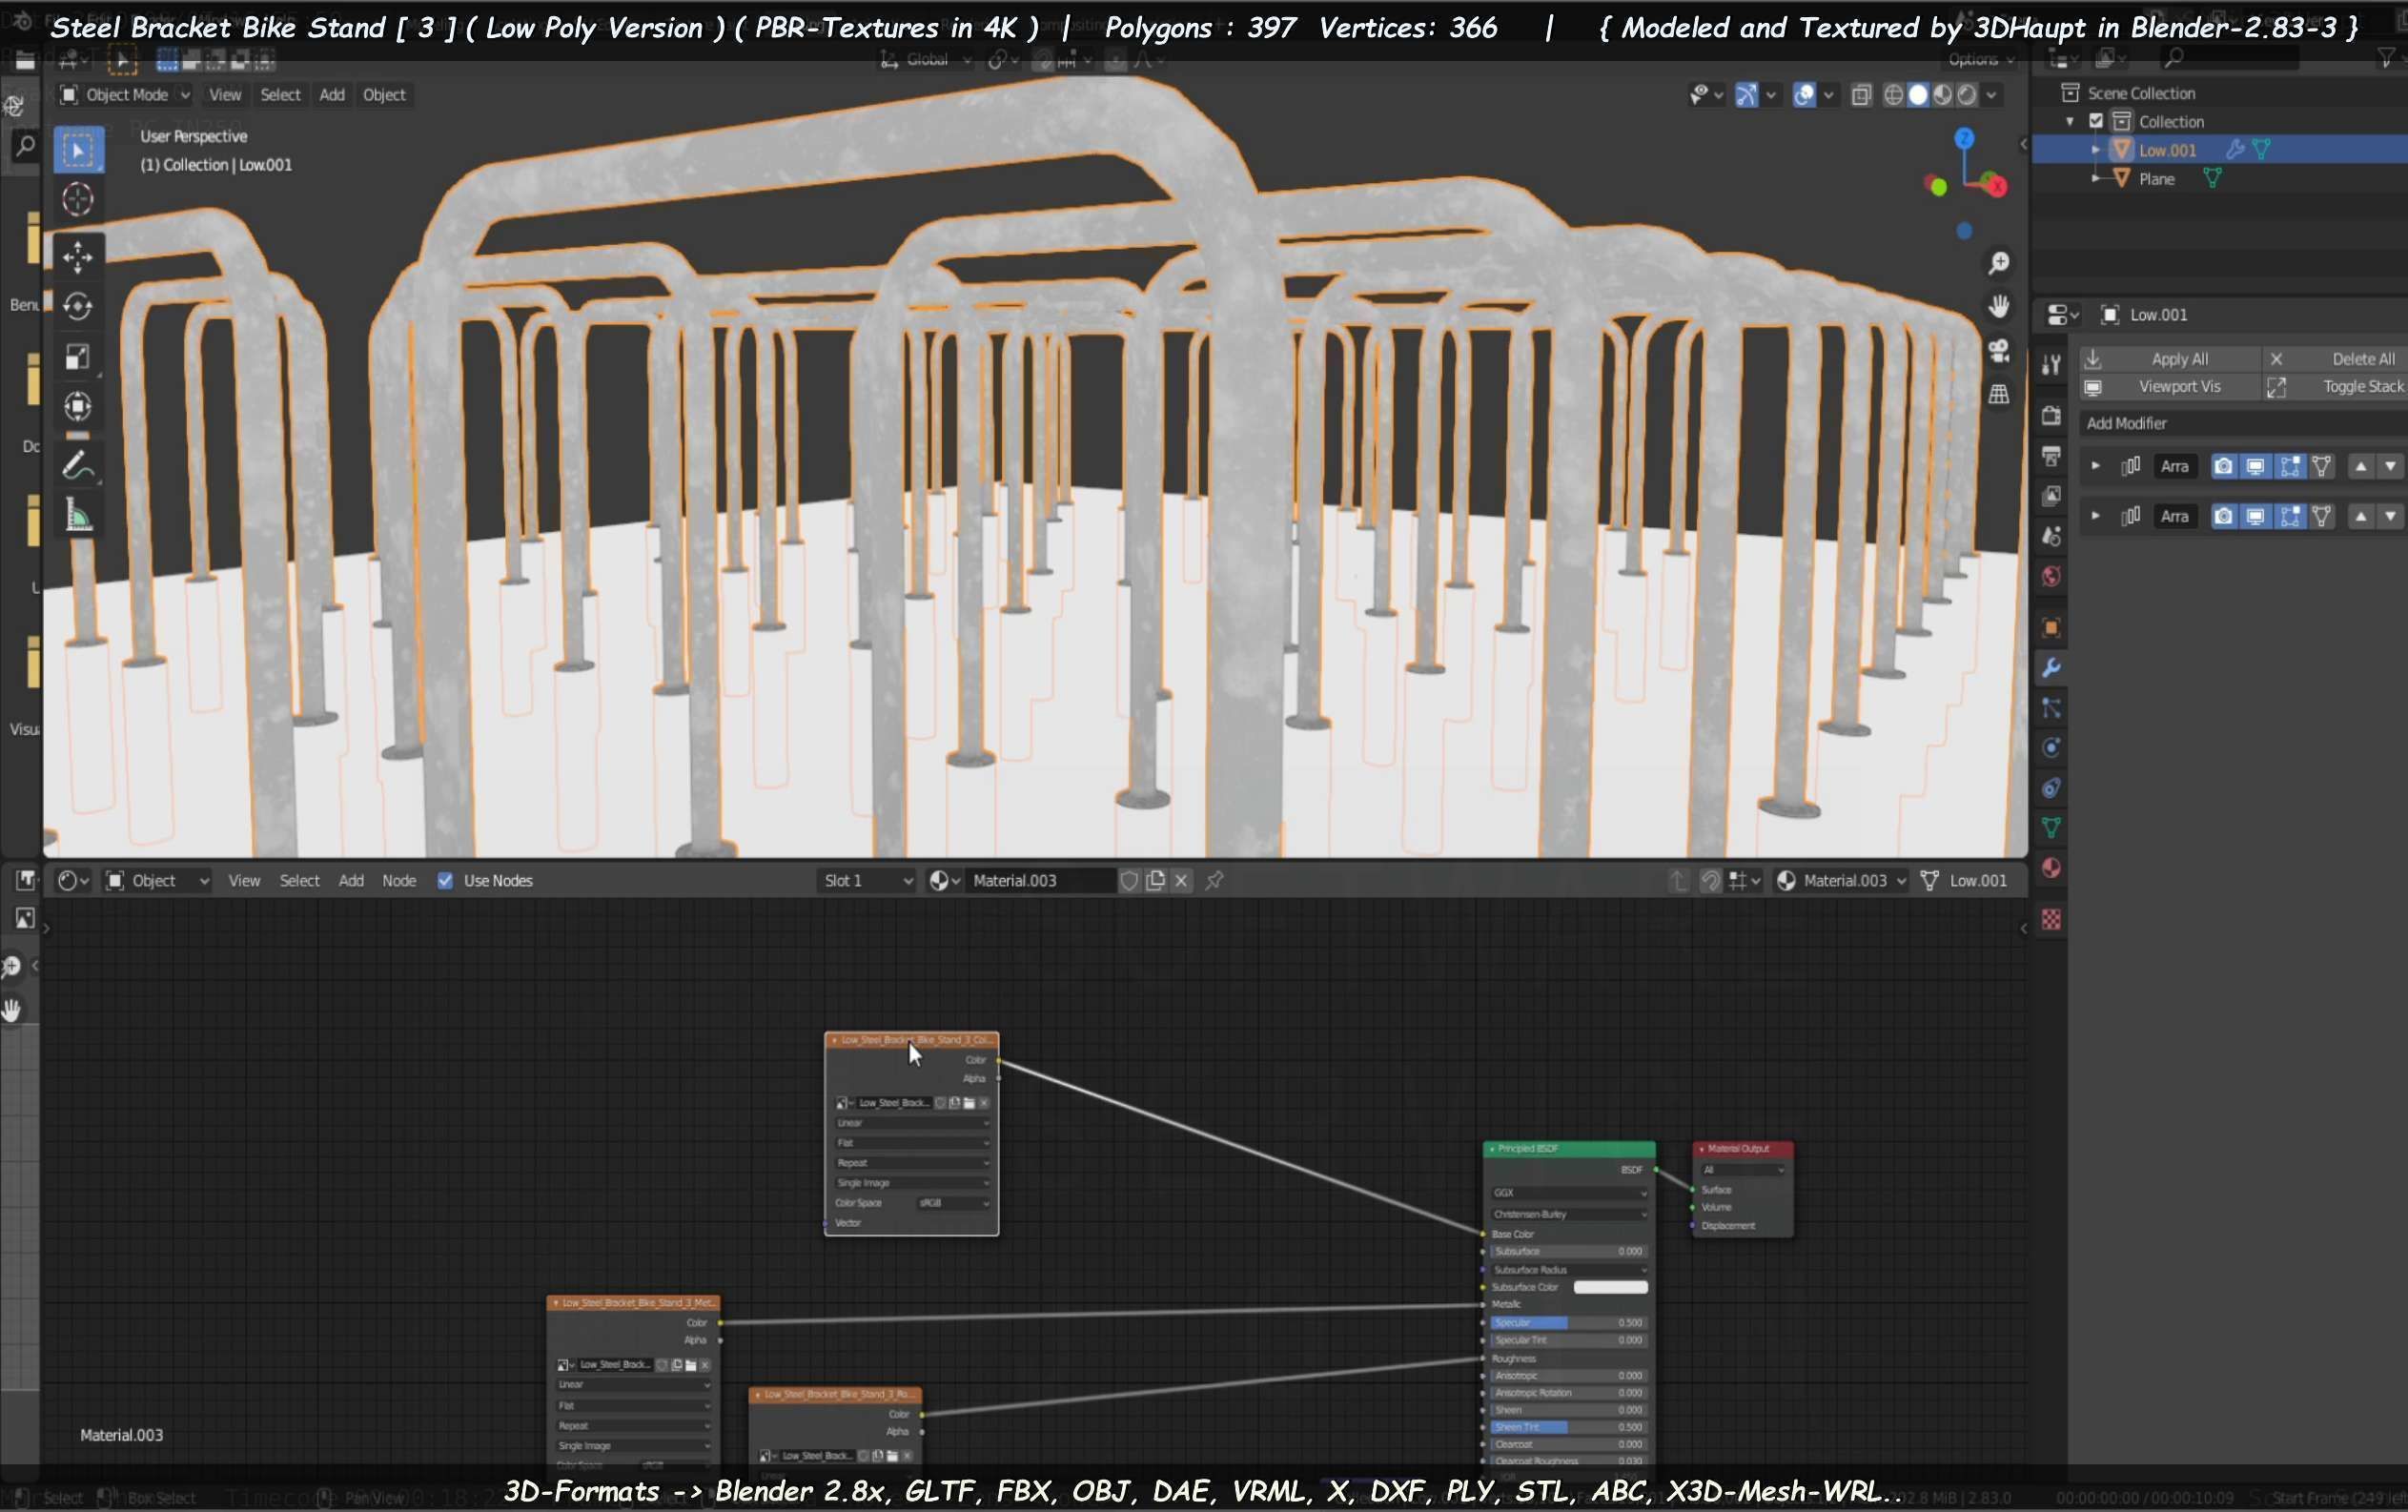Viewport: 2408px width, 1512px height.
Task: Toggle Collection visibility checkbox in outliner
Action: 2096,121
